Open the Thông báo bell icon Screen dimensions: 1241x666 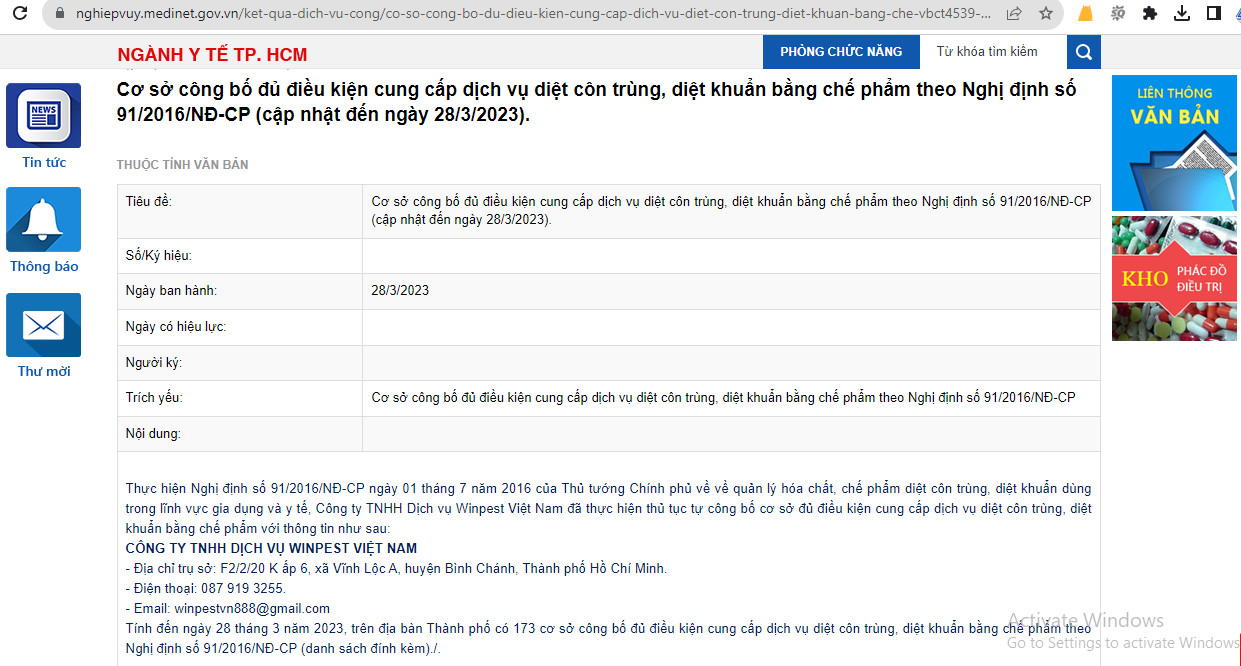click(43, 219)
